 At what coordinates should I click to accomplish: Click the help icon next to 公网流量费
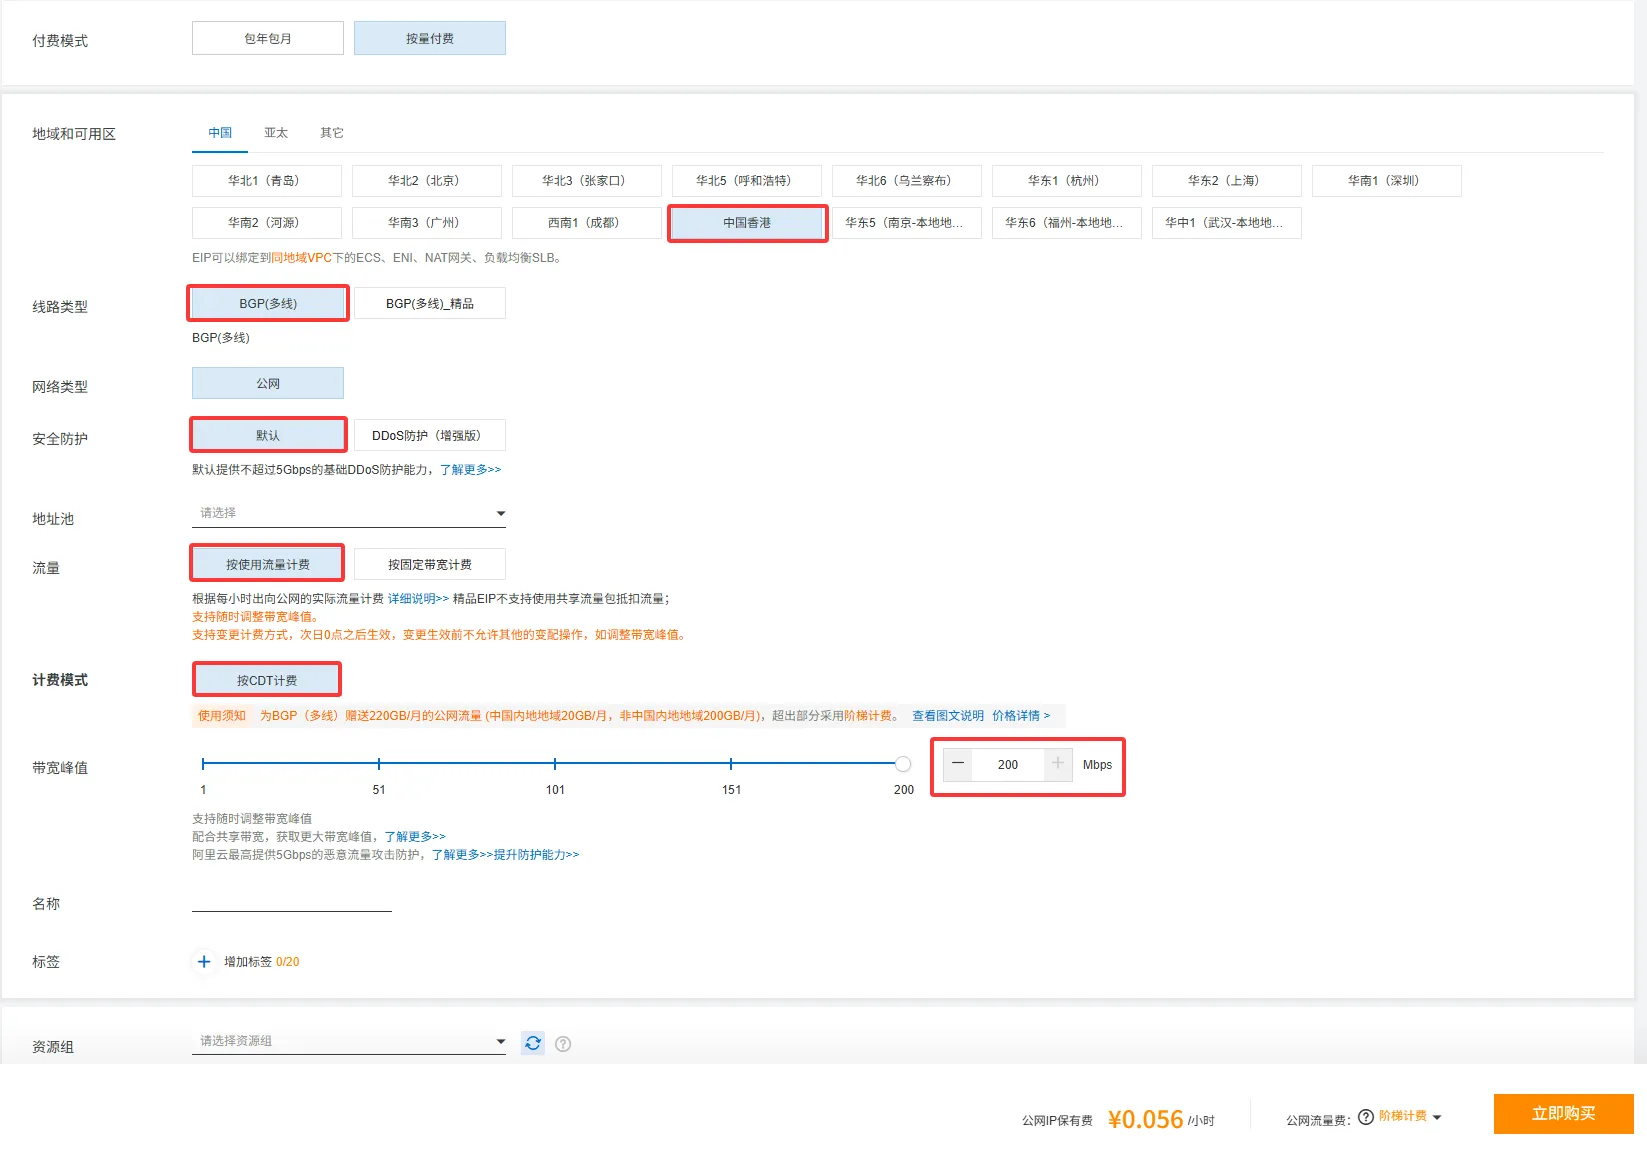pos(1365,1117)
